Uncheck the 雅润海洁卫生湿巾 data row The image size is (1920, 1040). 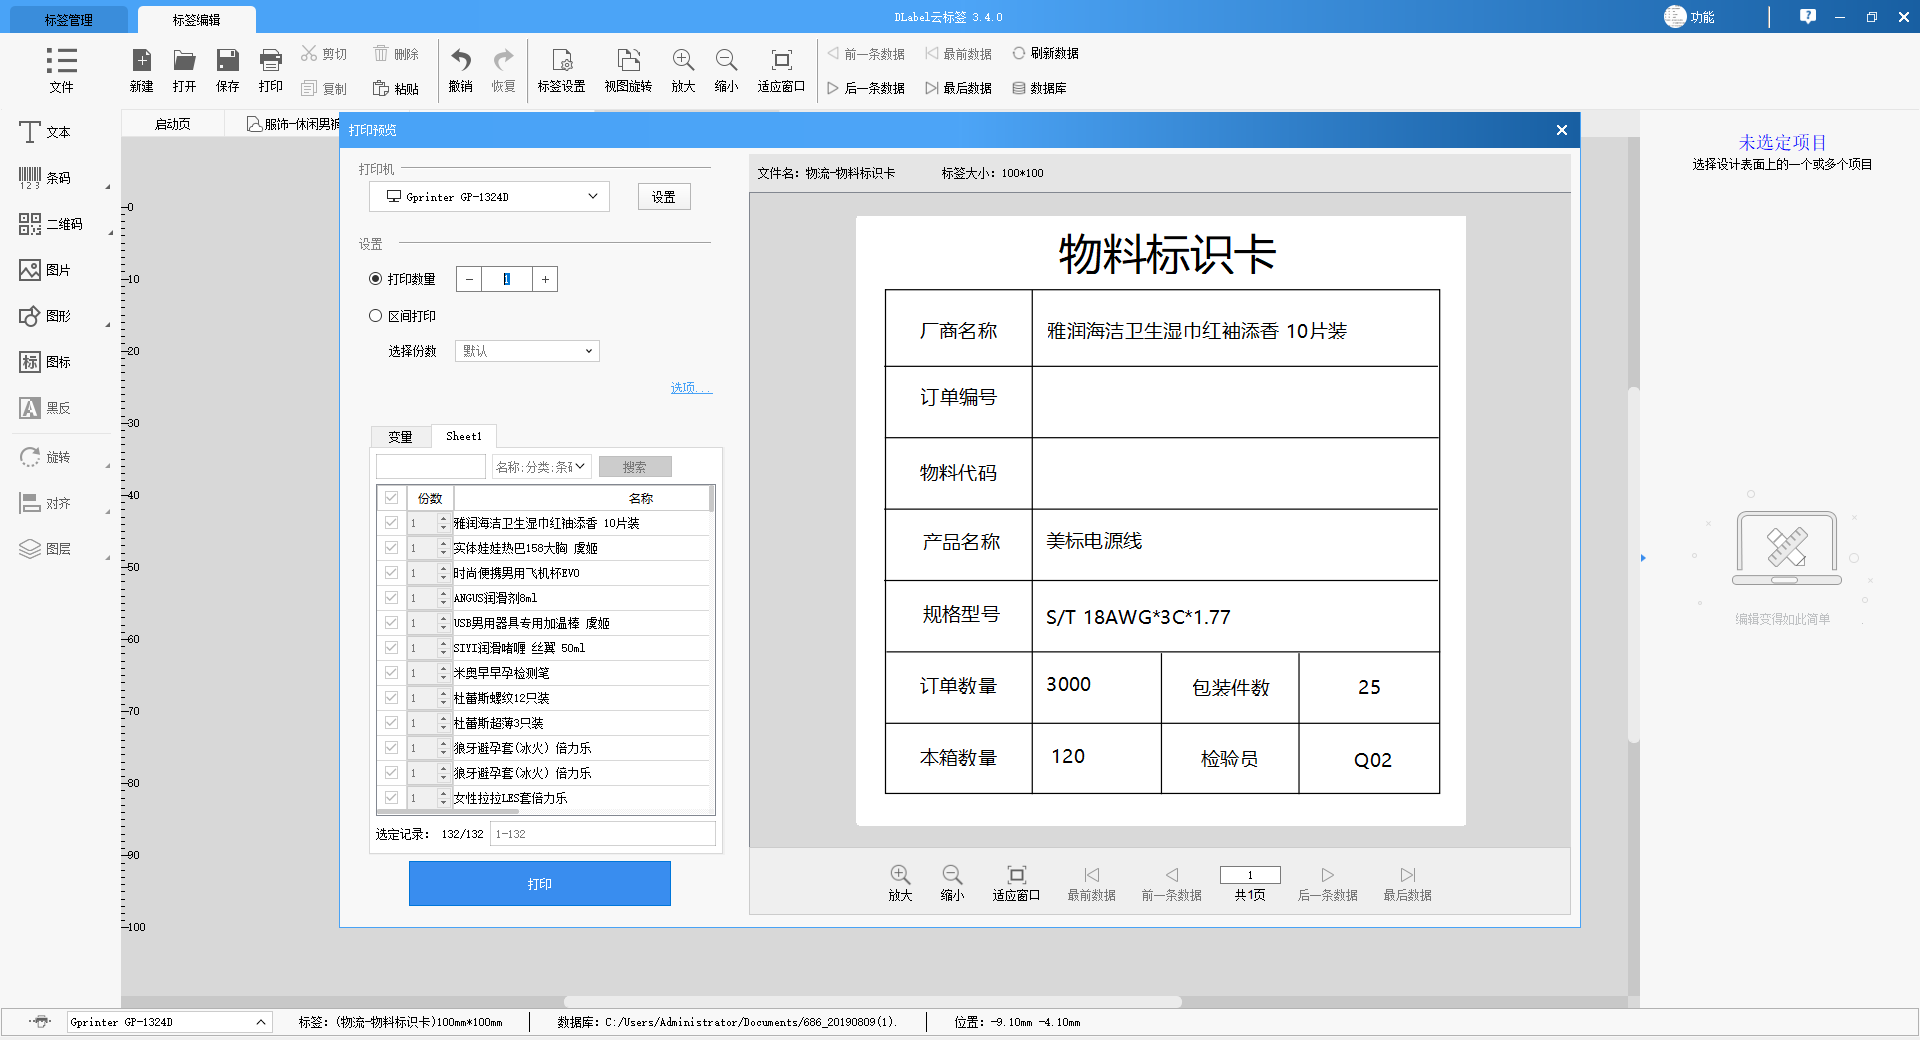pos(390,522)
